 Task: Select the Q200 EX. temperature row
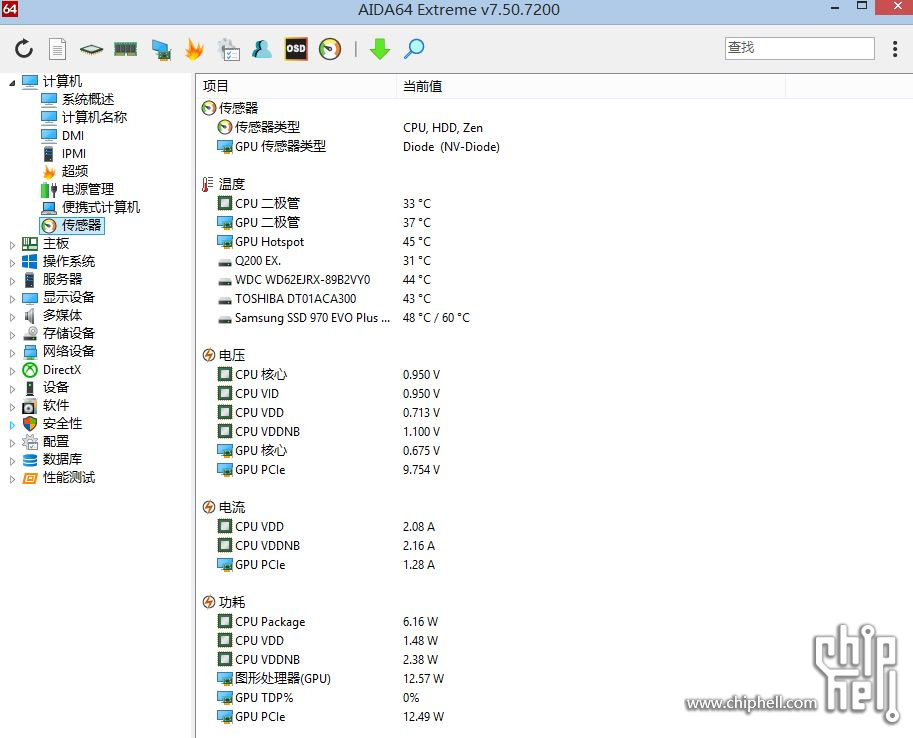[324, 260]
